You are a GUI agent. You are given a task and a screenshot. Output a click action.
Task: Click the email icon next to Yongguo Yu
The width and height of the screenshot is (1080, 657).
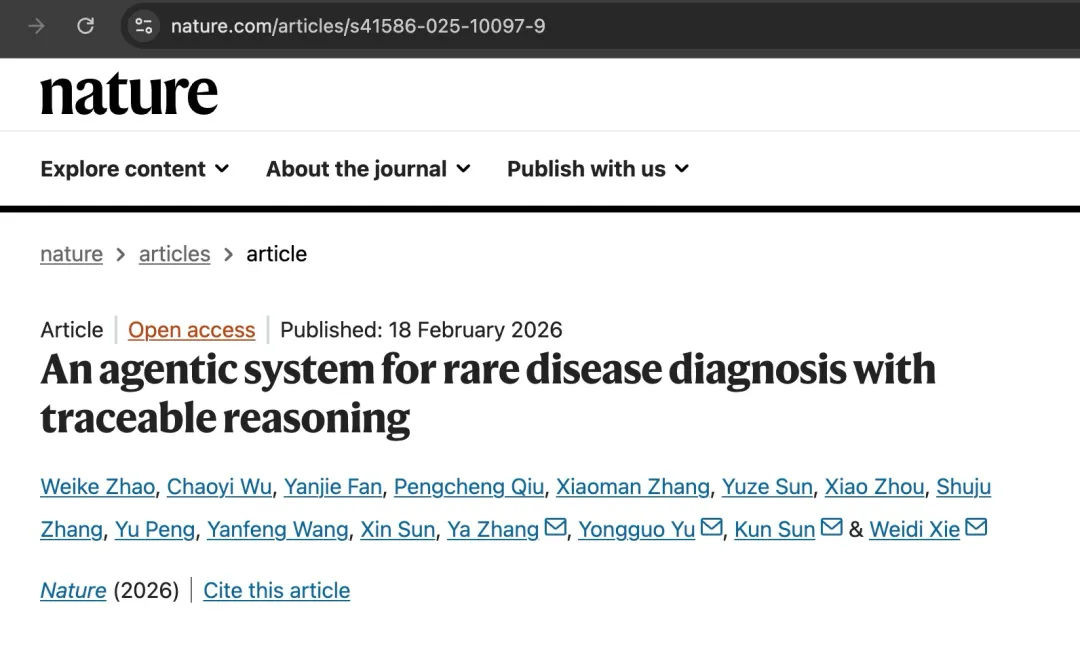point(712,528)
